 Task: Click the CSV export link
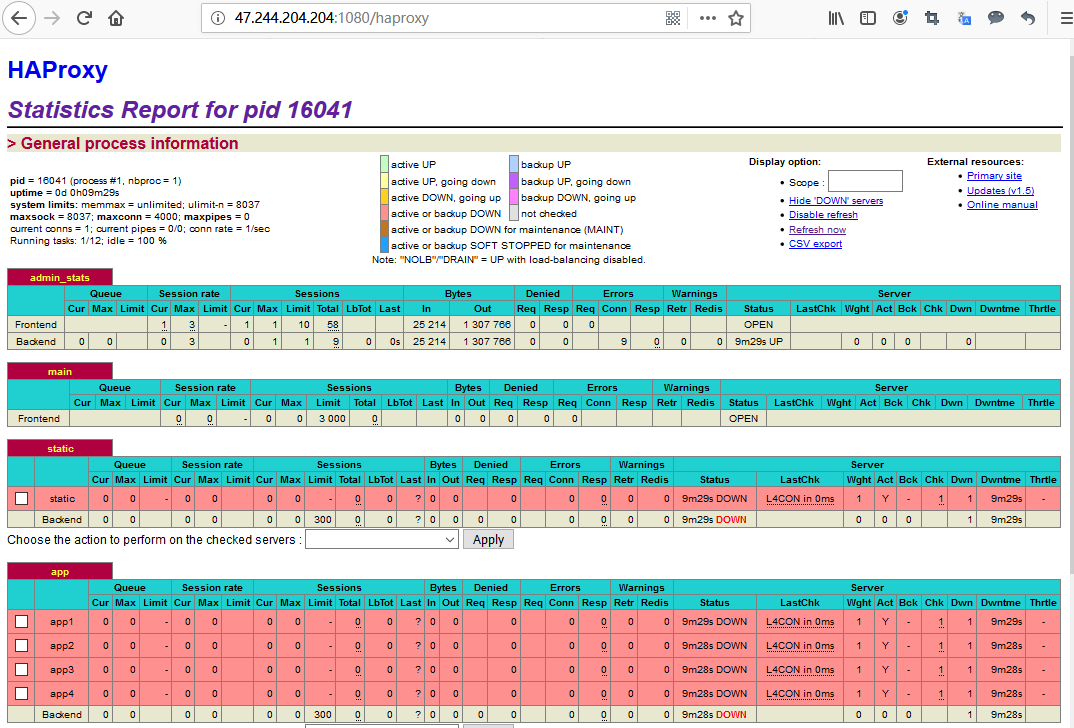tap(815, 244)
